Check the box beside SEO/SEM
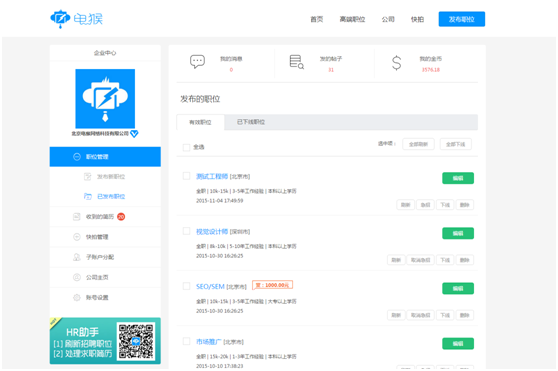558x371 pixels. pos(186,286)
